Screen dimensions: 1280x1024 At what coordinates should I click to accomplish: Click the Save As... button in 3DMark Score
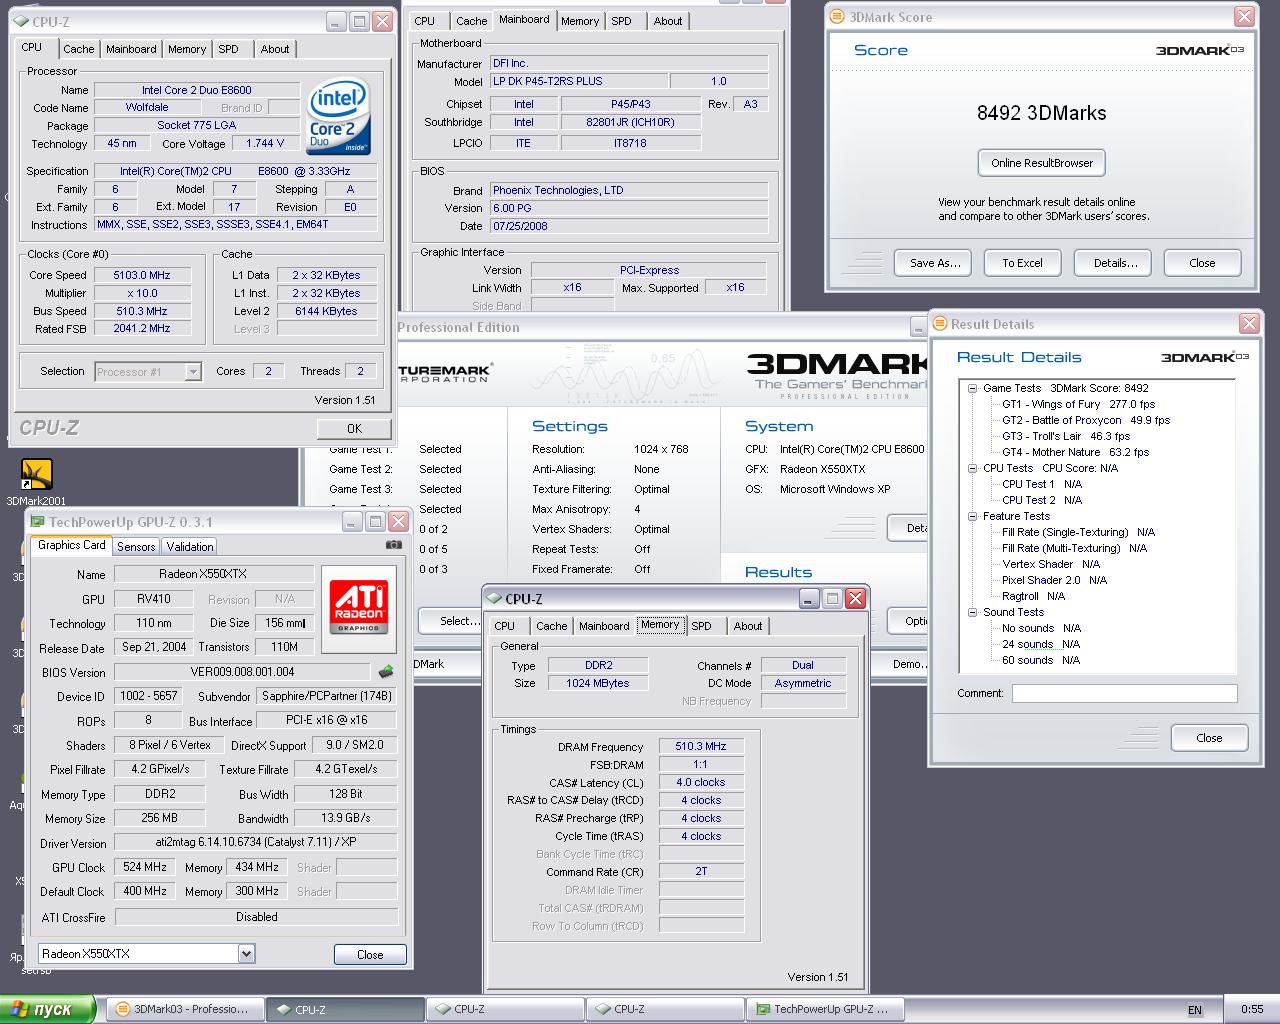tap(935, 263)
